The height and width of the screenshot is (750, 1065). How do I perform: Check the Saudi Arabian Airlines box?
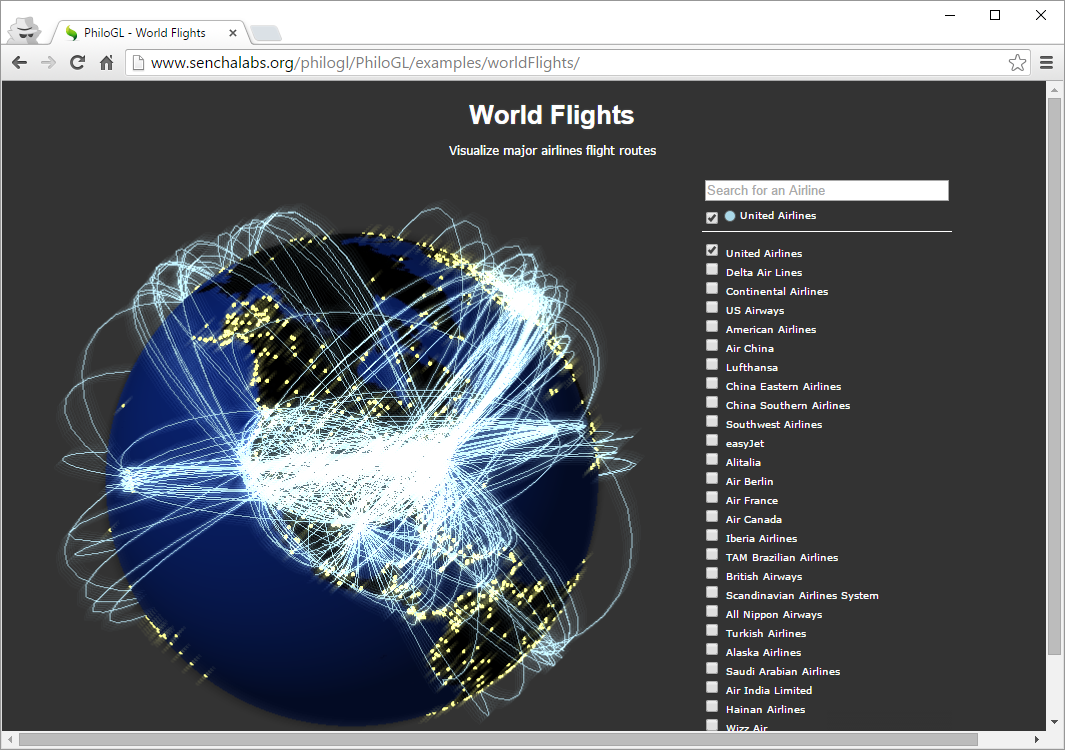click(712, 669)
